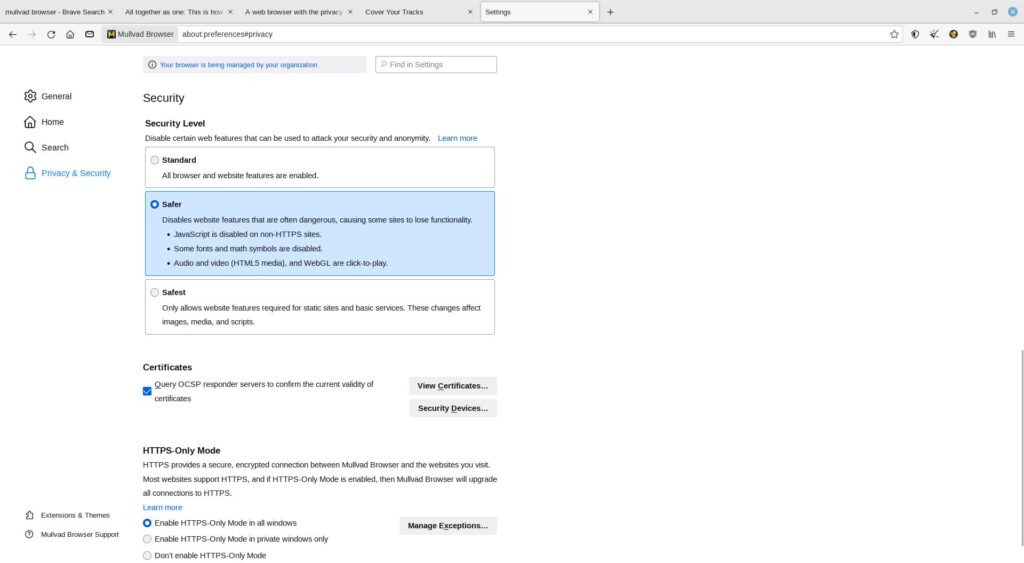1024x563 pixels.
Task: Bookmark this page with the star icon
Action: (x=894, y=34)
